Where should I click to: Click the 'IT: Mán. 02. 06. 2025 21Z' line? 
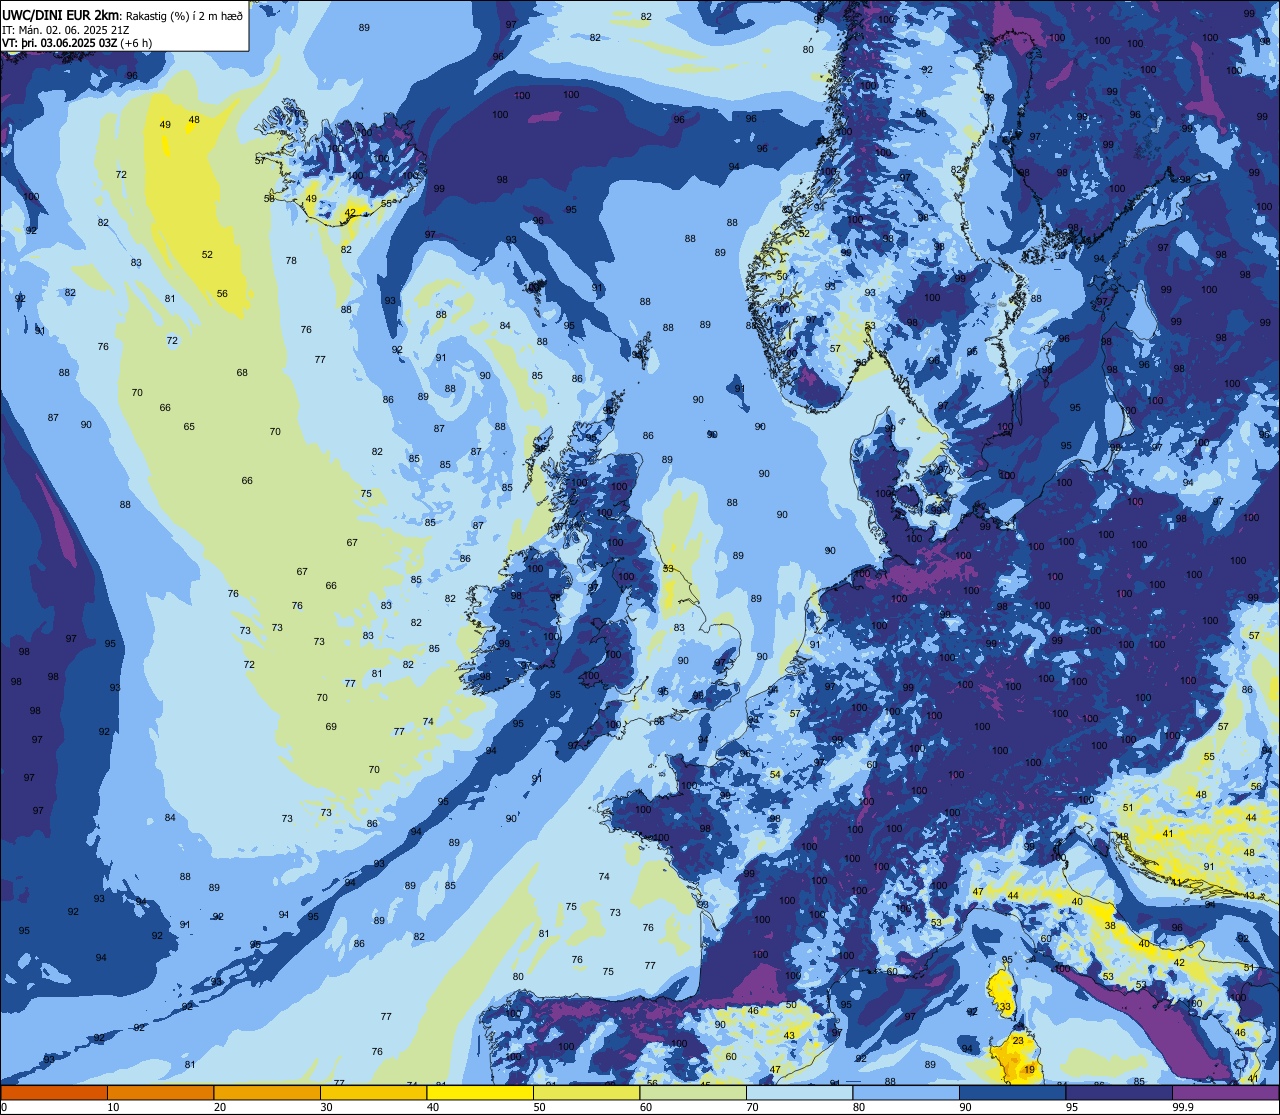[x=66, y=30]
